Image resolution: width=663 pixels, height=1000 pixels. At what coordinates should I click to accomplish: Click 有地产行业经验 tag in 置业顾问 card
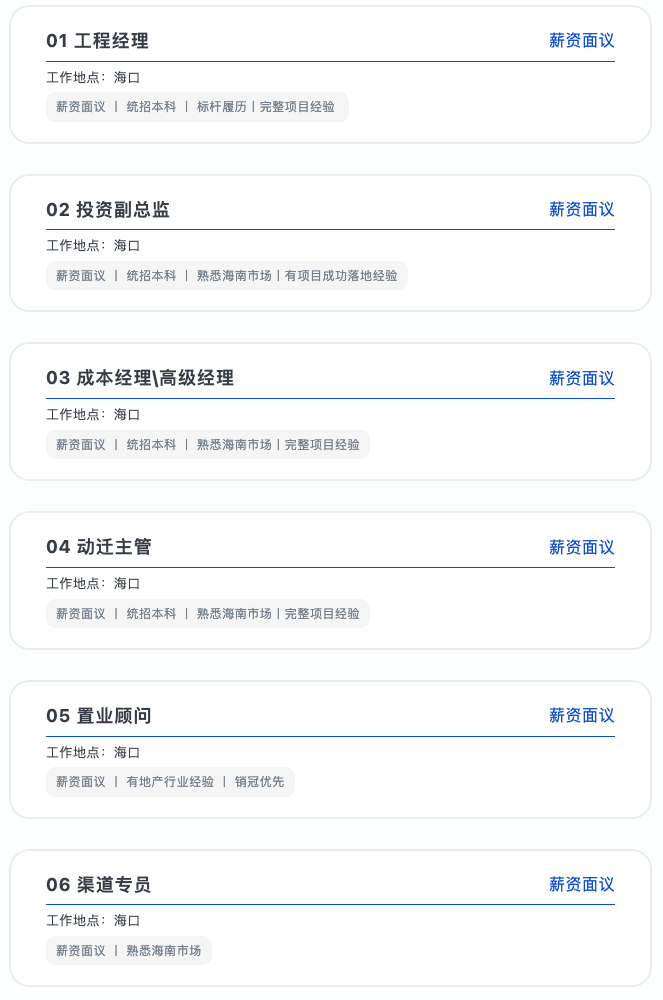170,782
